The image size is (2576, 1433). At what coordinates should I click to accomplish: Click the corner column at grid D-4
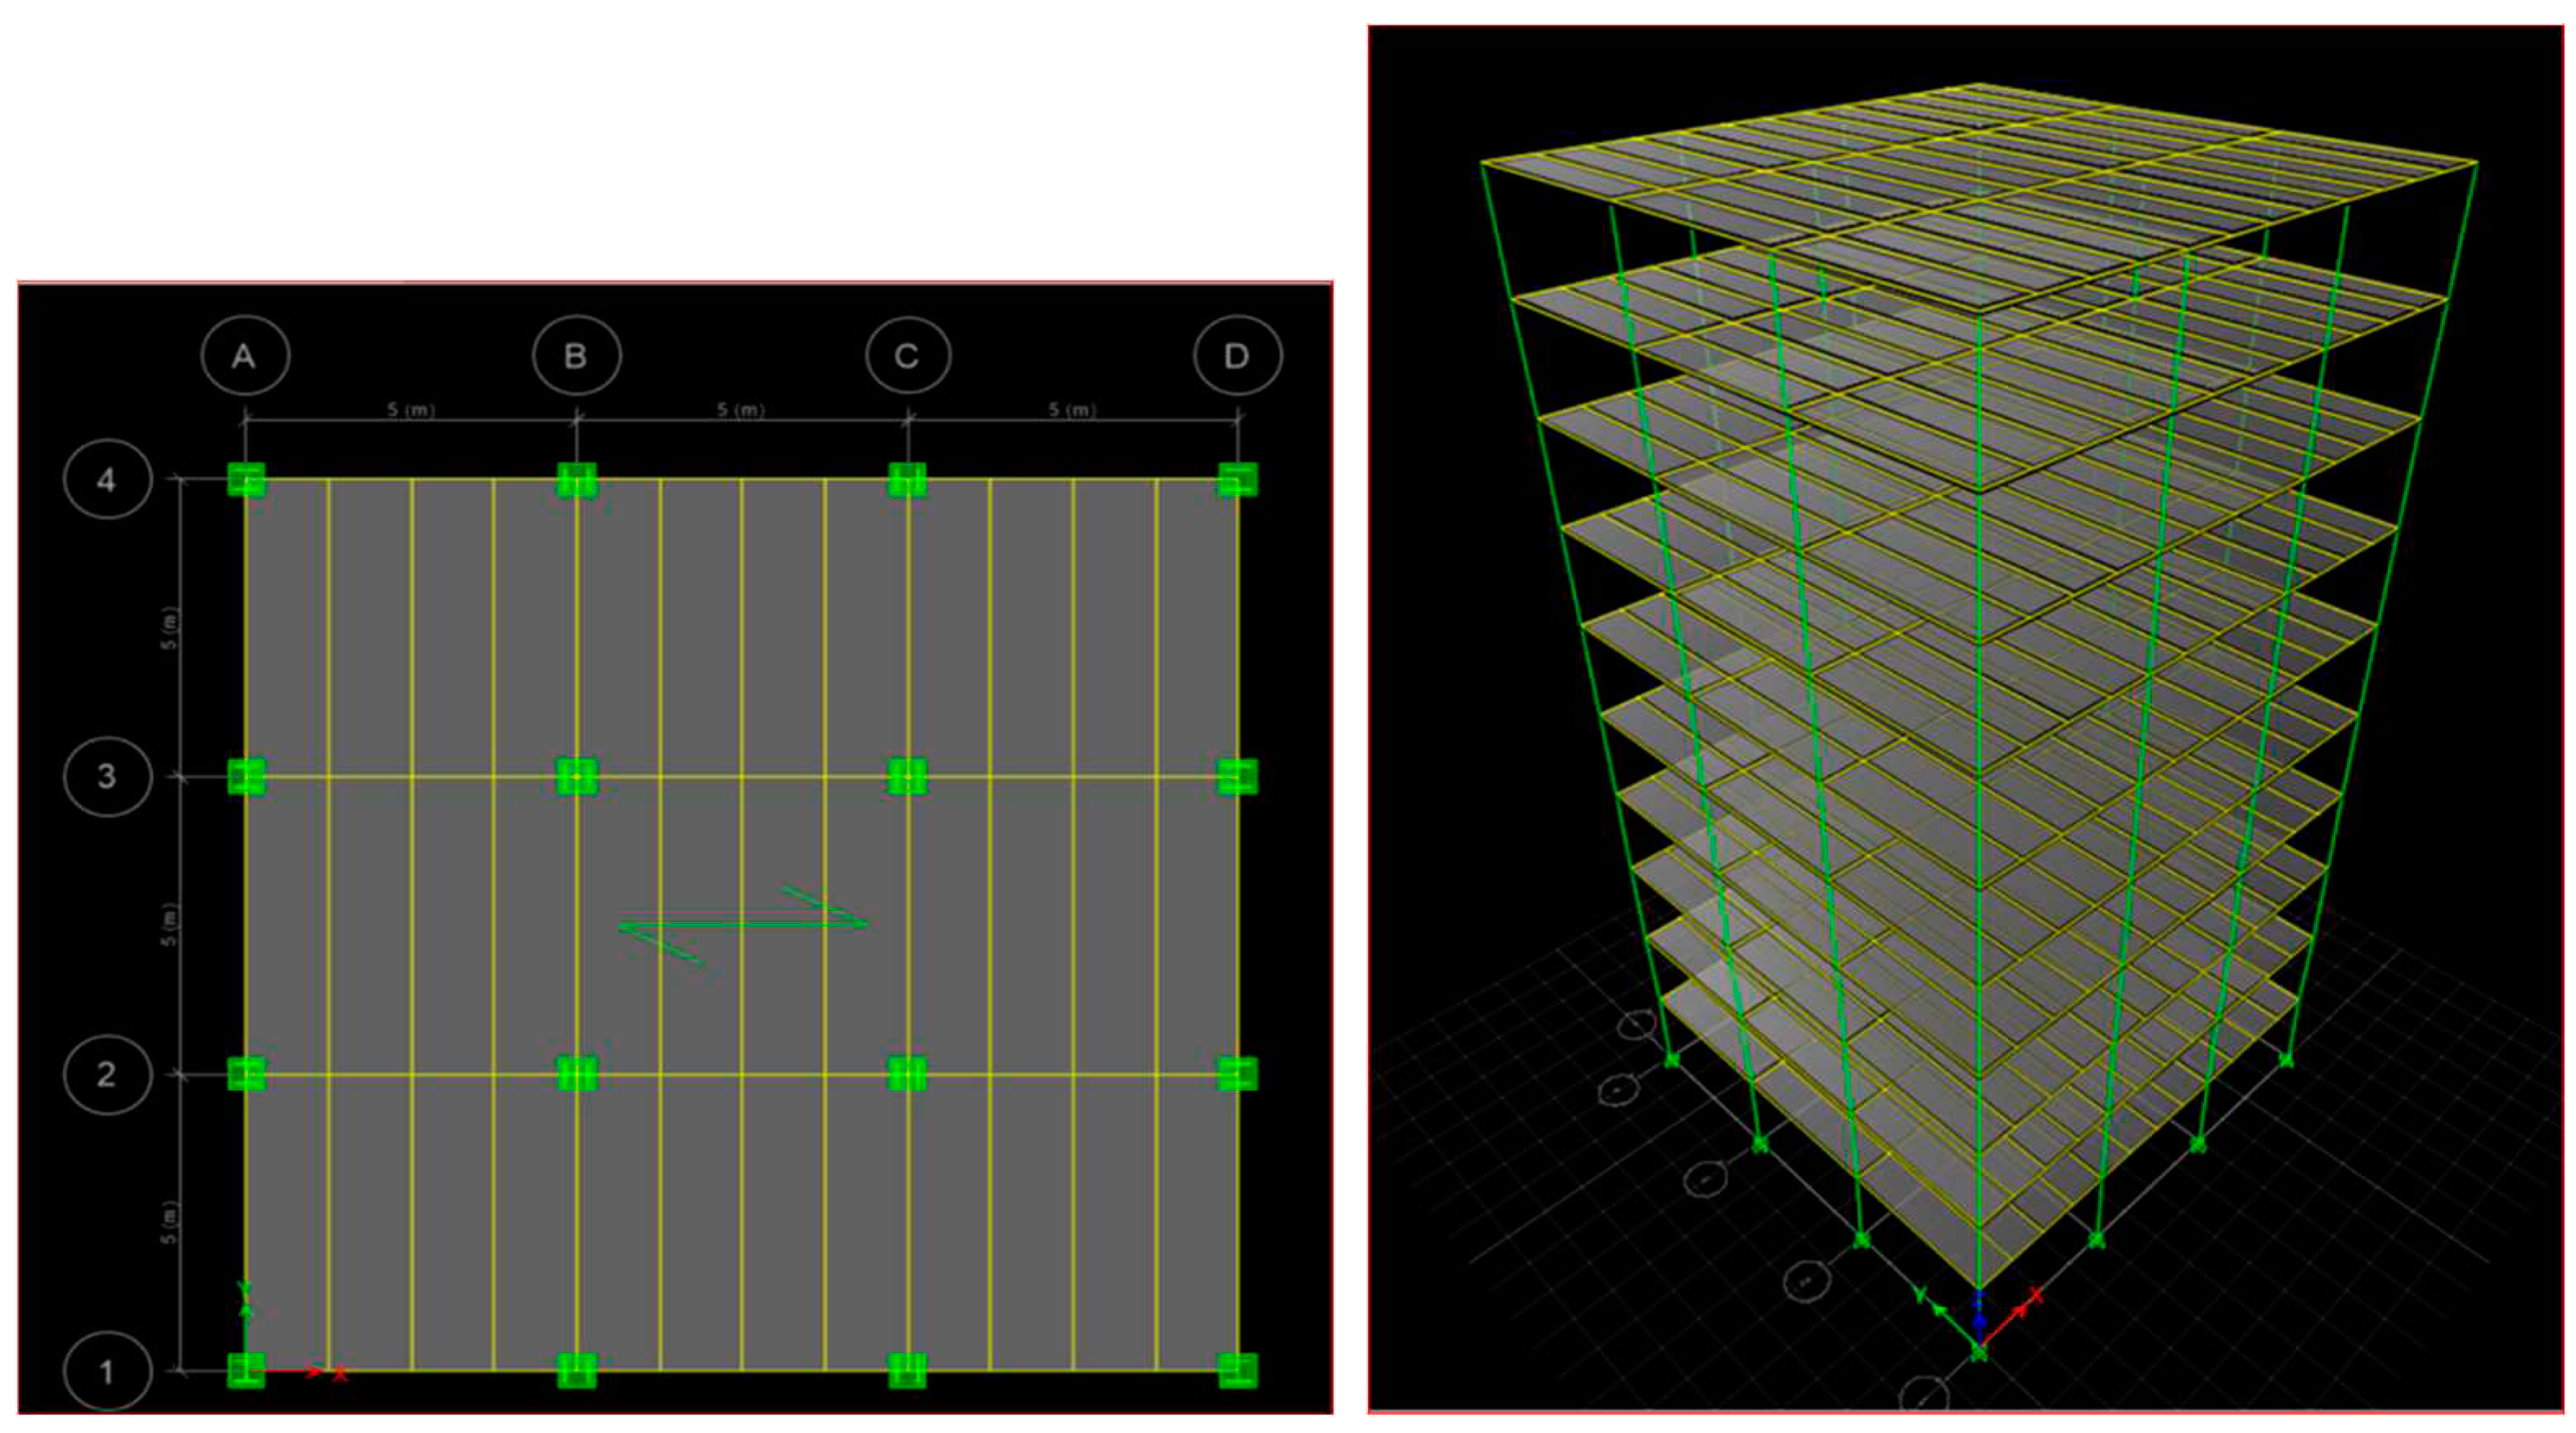1238,480
